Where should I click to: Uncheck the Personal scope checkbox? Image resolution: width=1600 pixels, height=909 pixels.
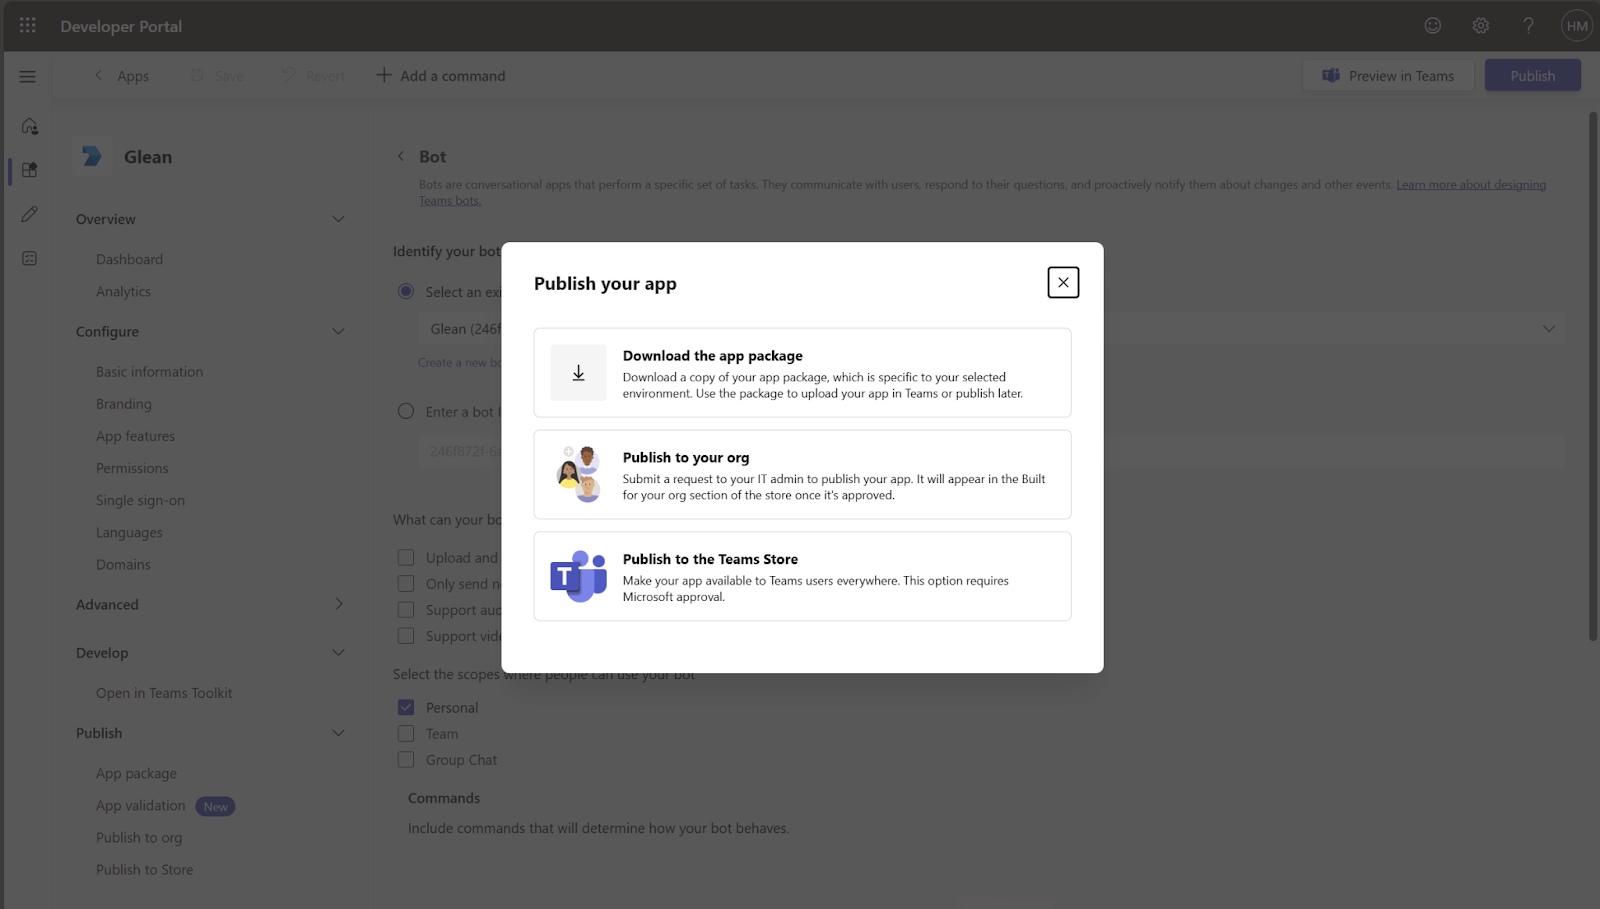point(406,707)
